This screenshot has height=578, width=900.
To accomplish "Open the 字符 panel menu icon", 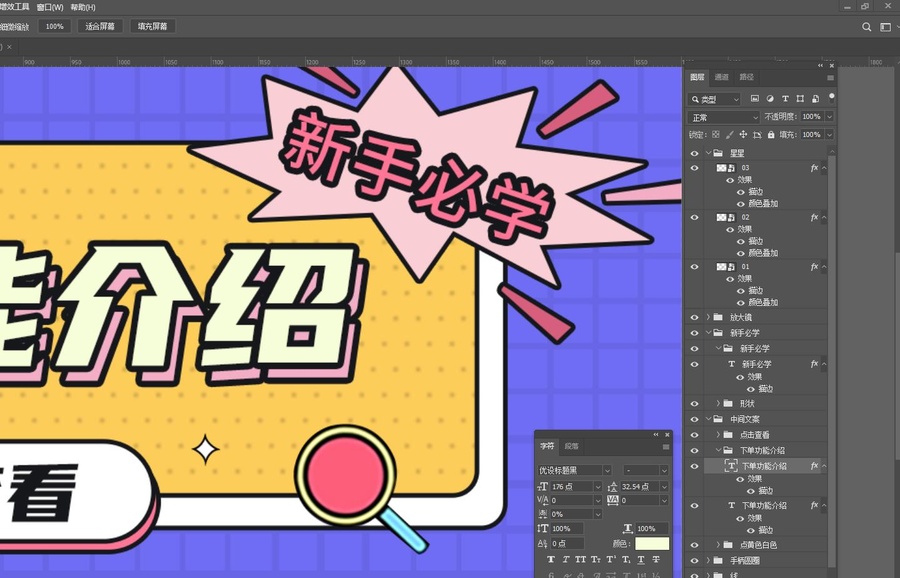I will pos(666,447).
